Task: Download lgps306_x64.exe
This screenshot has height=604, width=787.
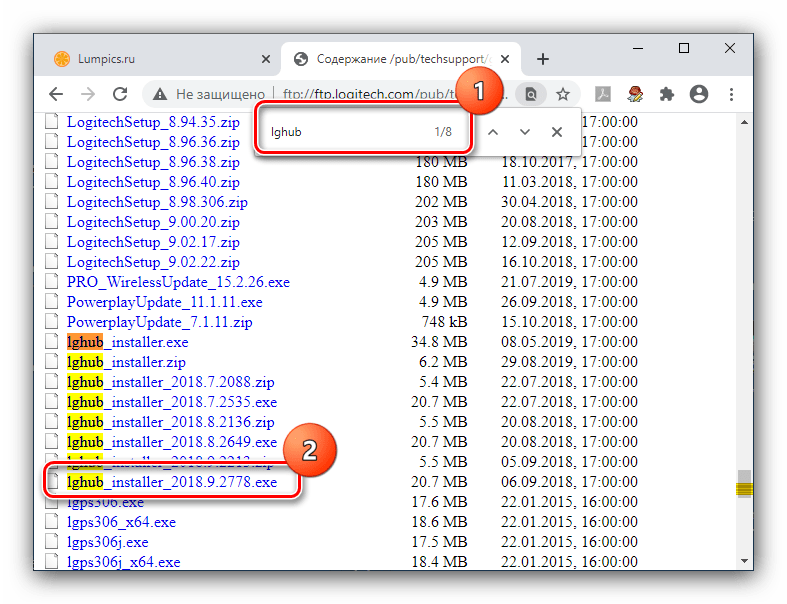Action: pyautogui.click(x=121, y=523)
